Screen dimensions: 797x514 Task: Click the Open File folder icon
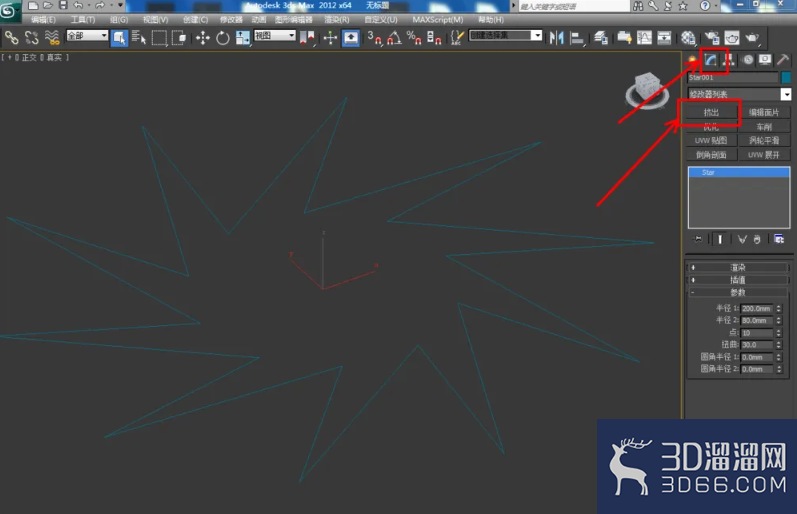(48, 6)
